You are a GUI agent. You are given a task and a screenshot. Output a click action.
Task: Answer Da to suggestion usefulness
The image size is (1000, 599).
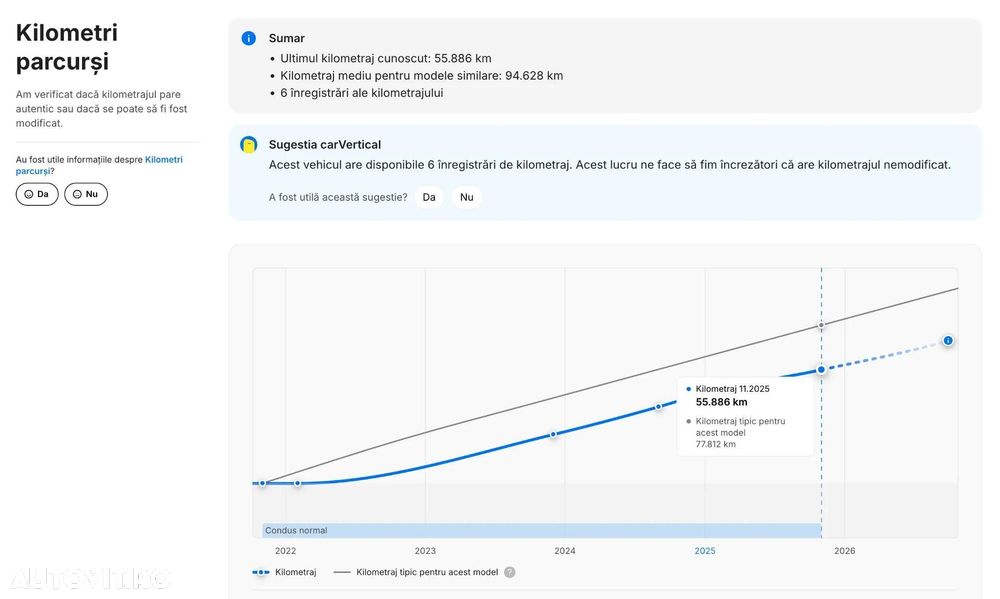[429, 197]
